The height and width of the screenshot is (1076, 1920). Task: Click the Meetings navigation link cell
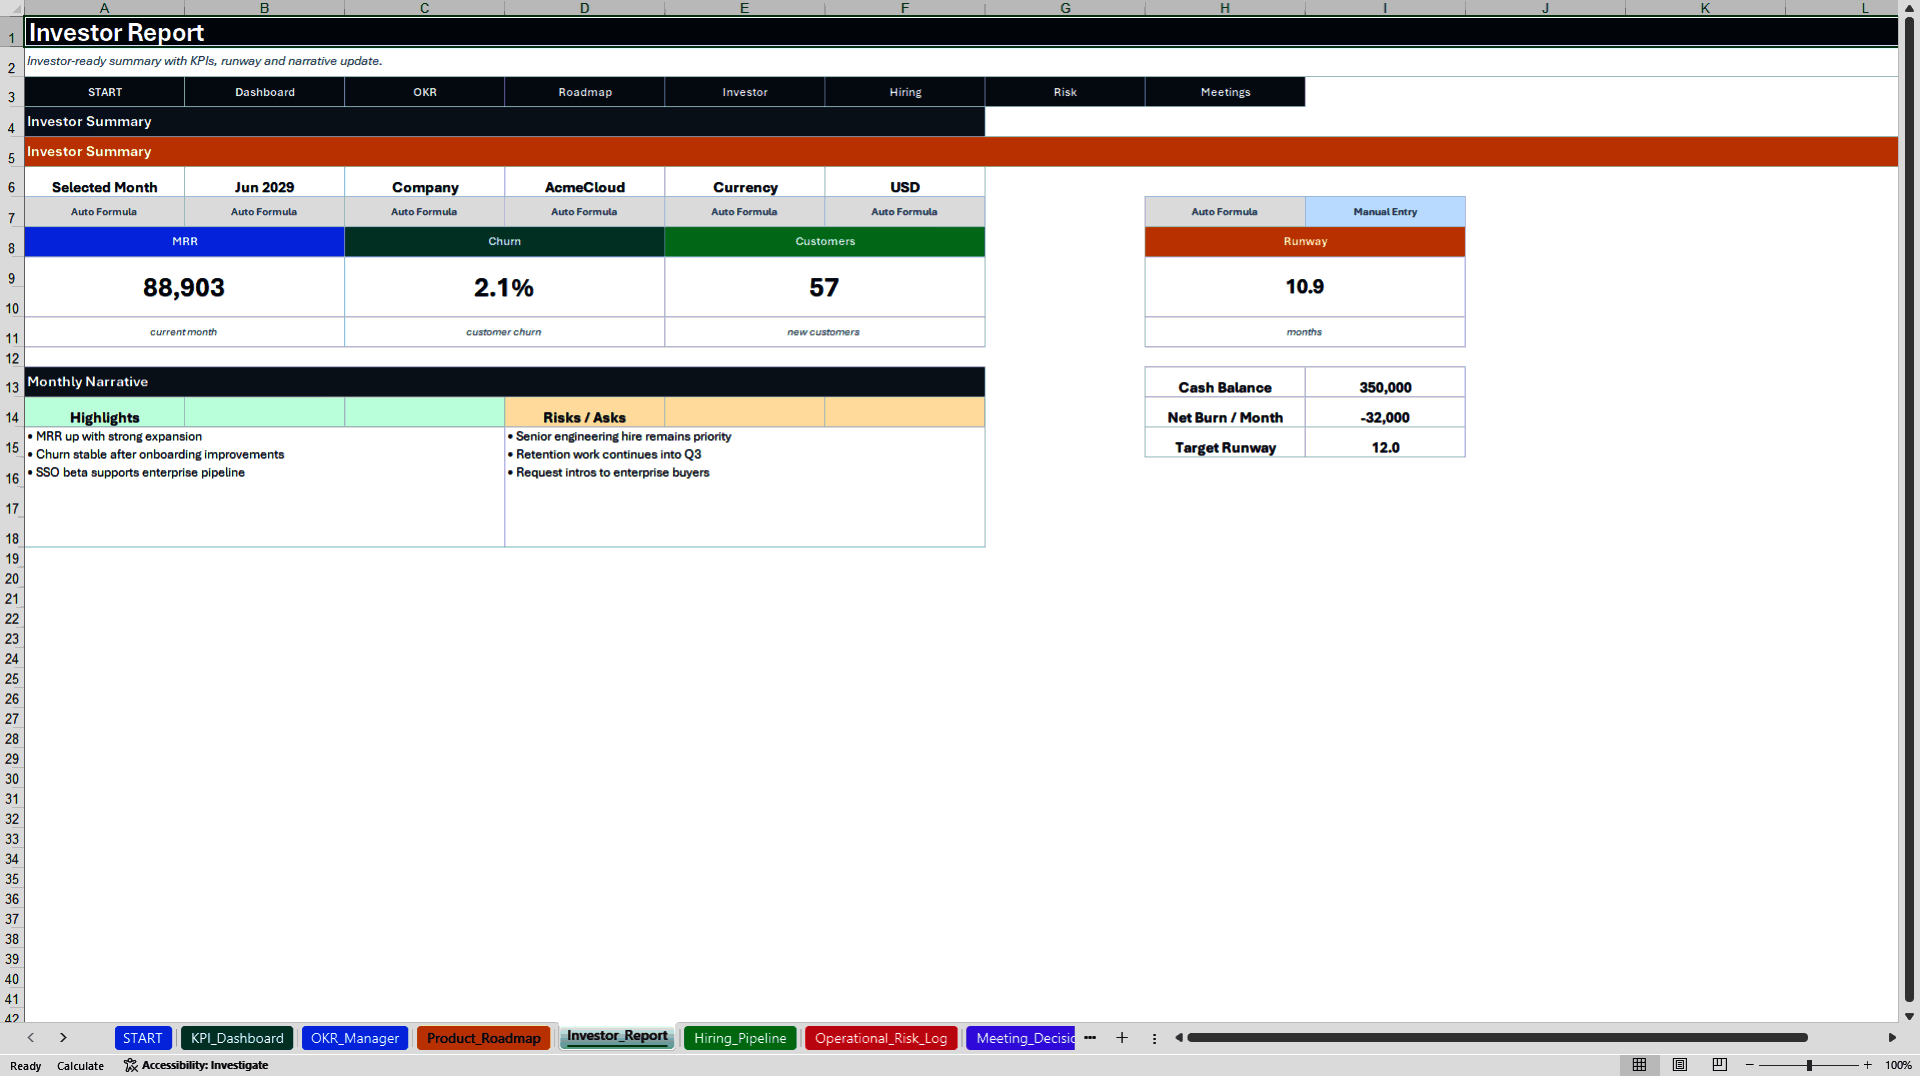[x=1225, y=92]
